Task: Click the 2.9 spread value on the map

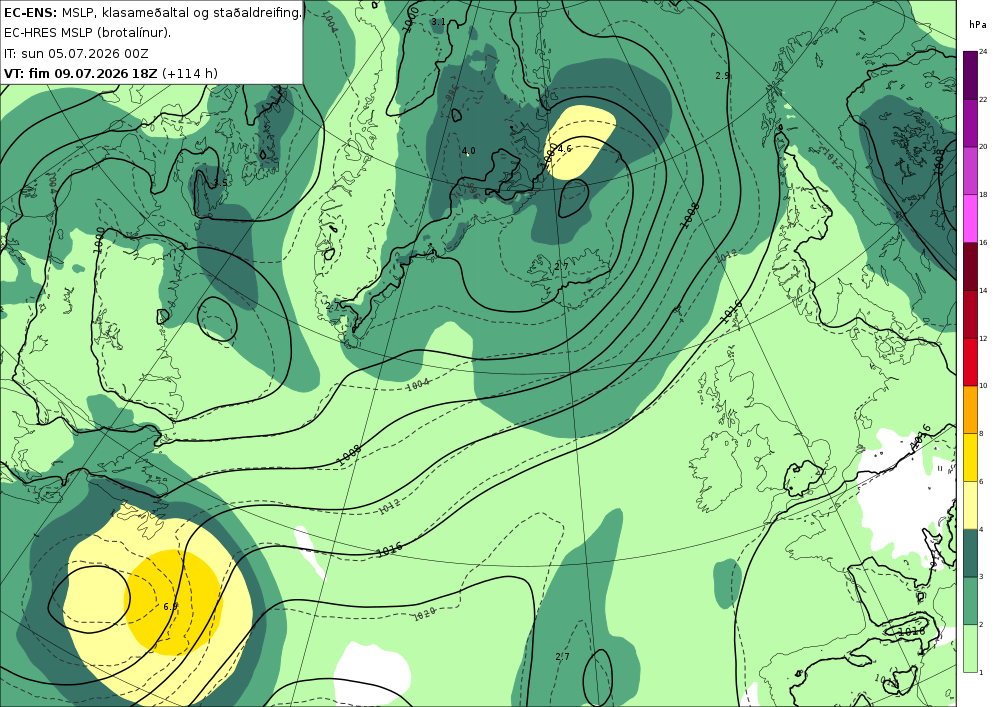Action: pos(723,75)
